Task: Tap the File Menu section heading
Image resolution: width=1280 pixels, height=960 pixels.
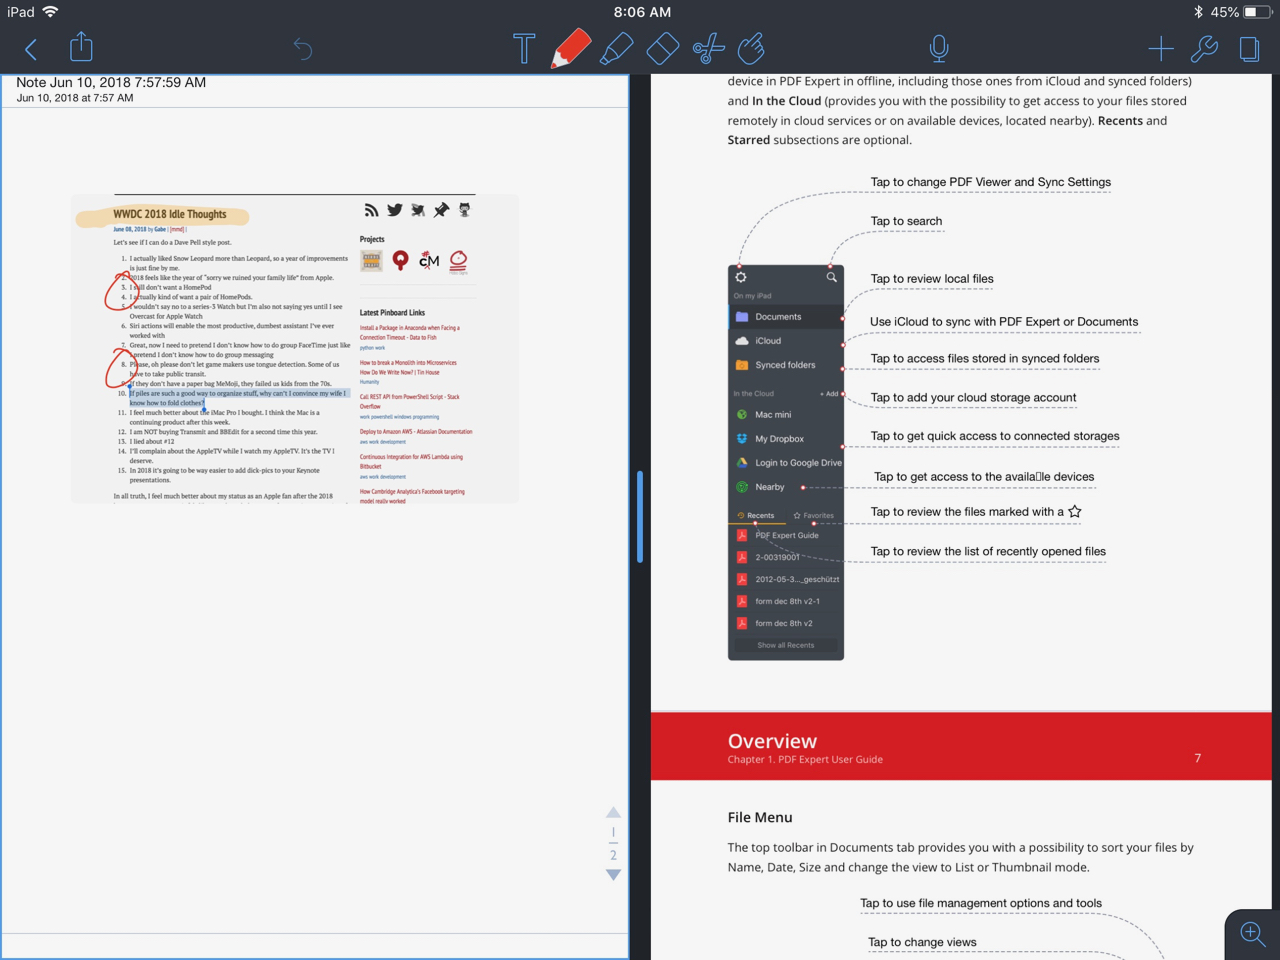Action: [x=760, y=817]
